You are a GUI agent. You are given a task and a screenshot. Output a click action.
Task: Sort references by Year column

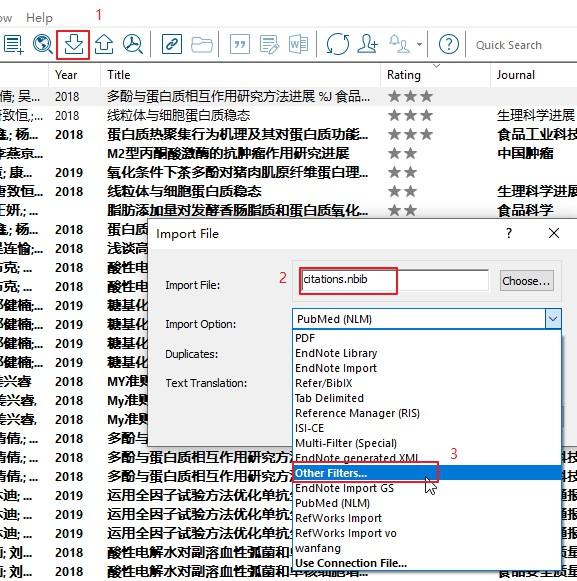tap(74, 75)
